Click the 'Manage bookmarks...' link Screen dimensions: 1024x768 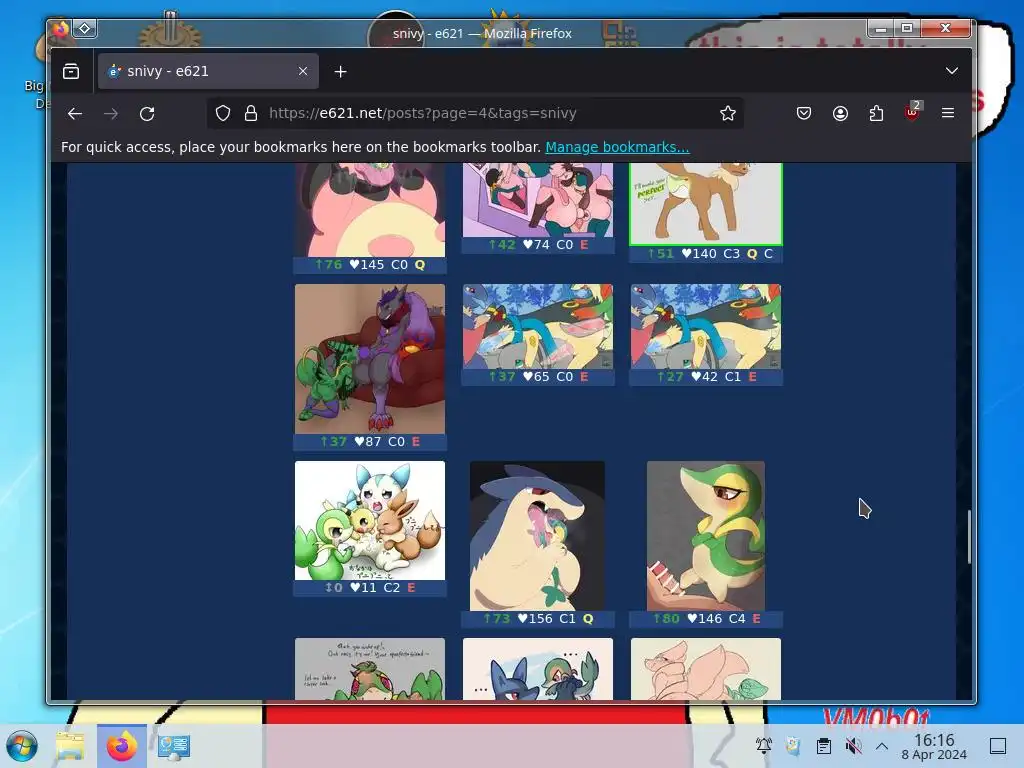[x=617, y=147]
